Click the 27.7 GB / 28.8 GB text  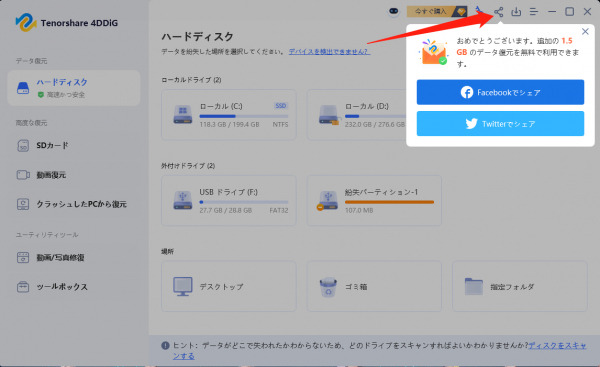(x=225, y=210)
